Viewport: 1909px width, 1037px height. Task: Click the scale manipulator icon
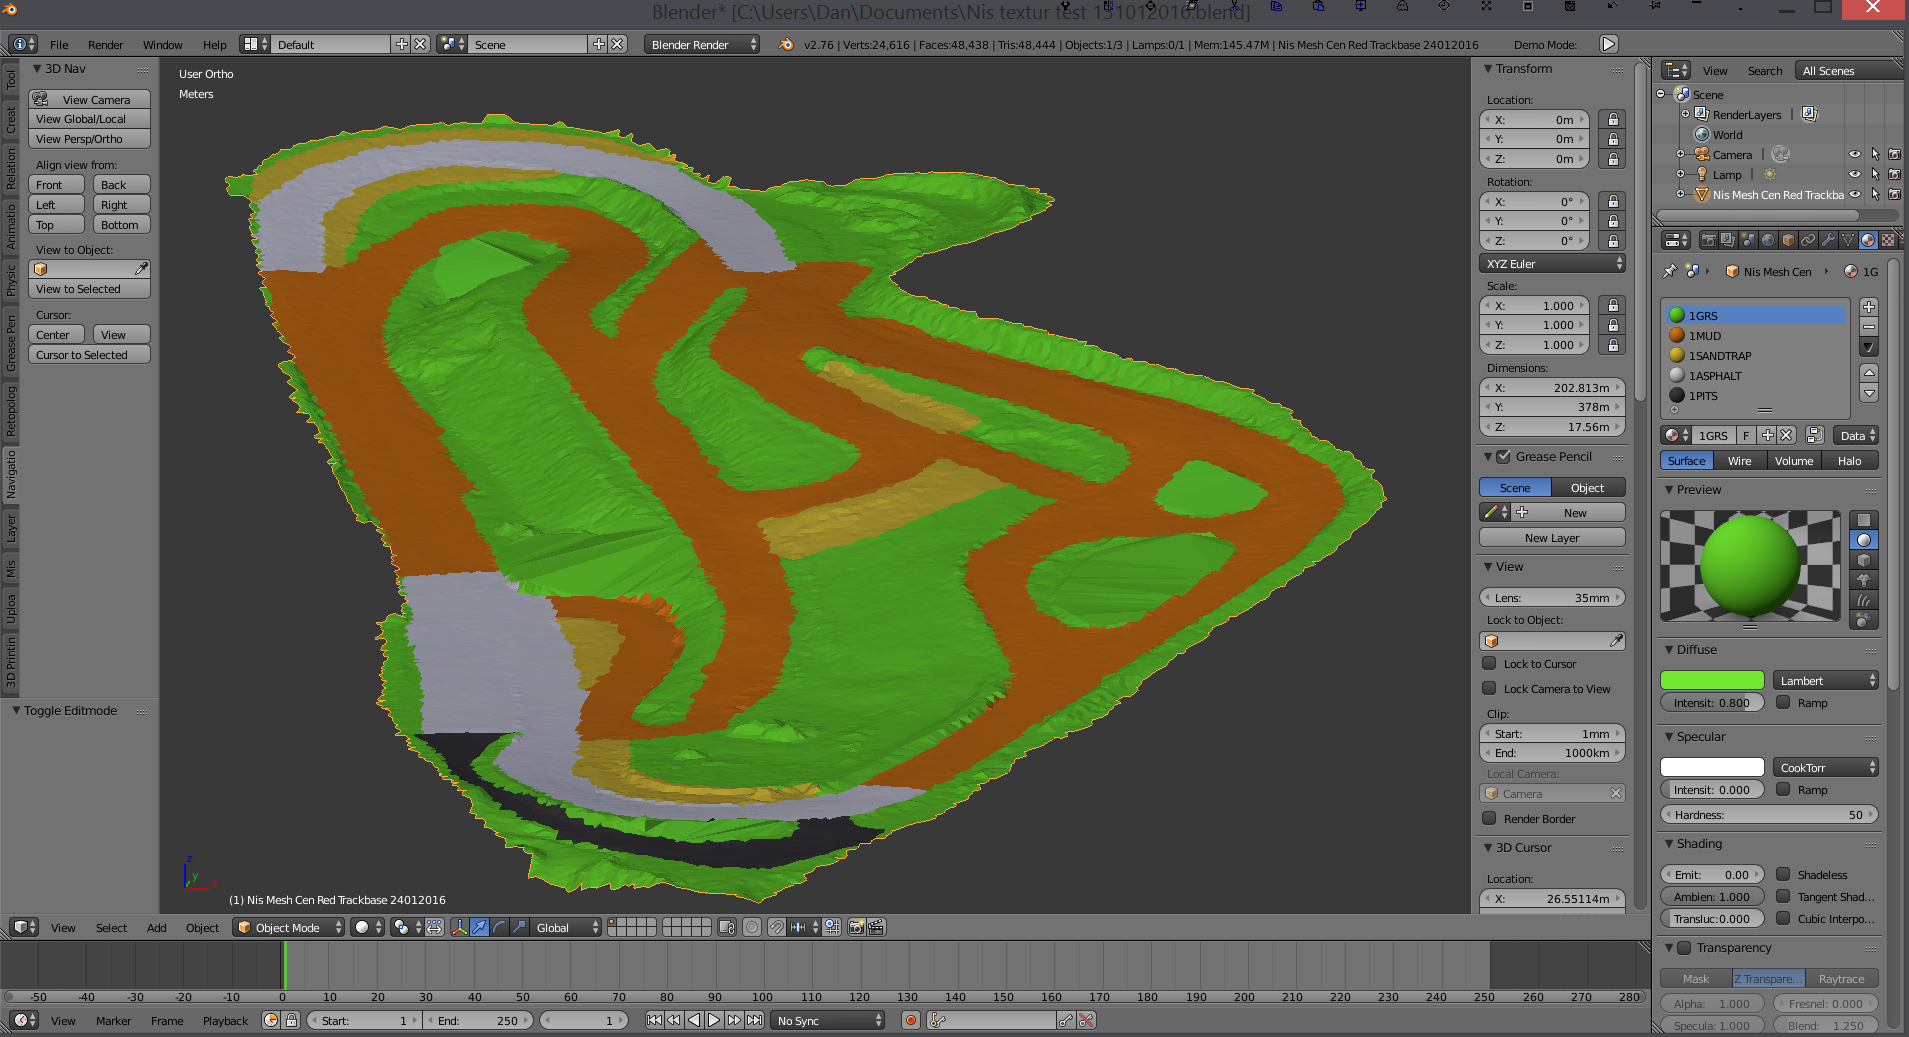pyautogui.click(x=519, y=927)
